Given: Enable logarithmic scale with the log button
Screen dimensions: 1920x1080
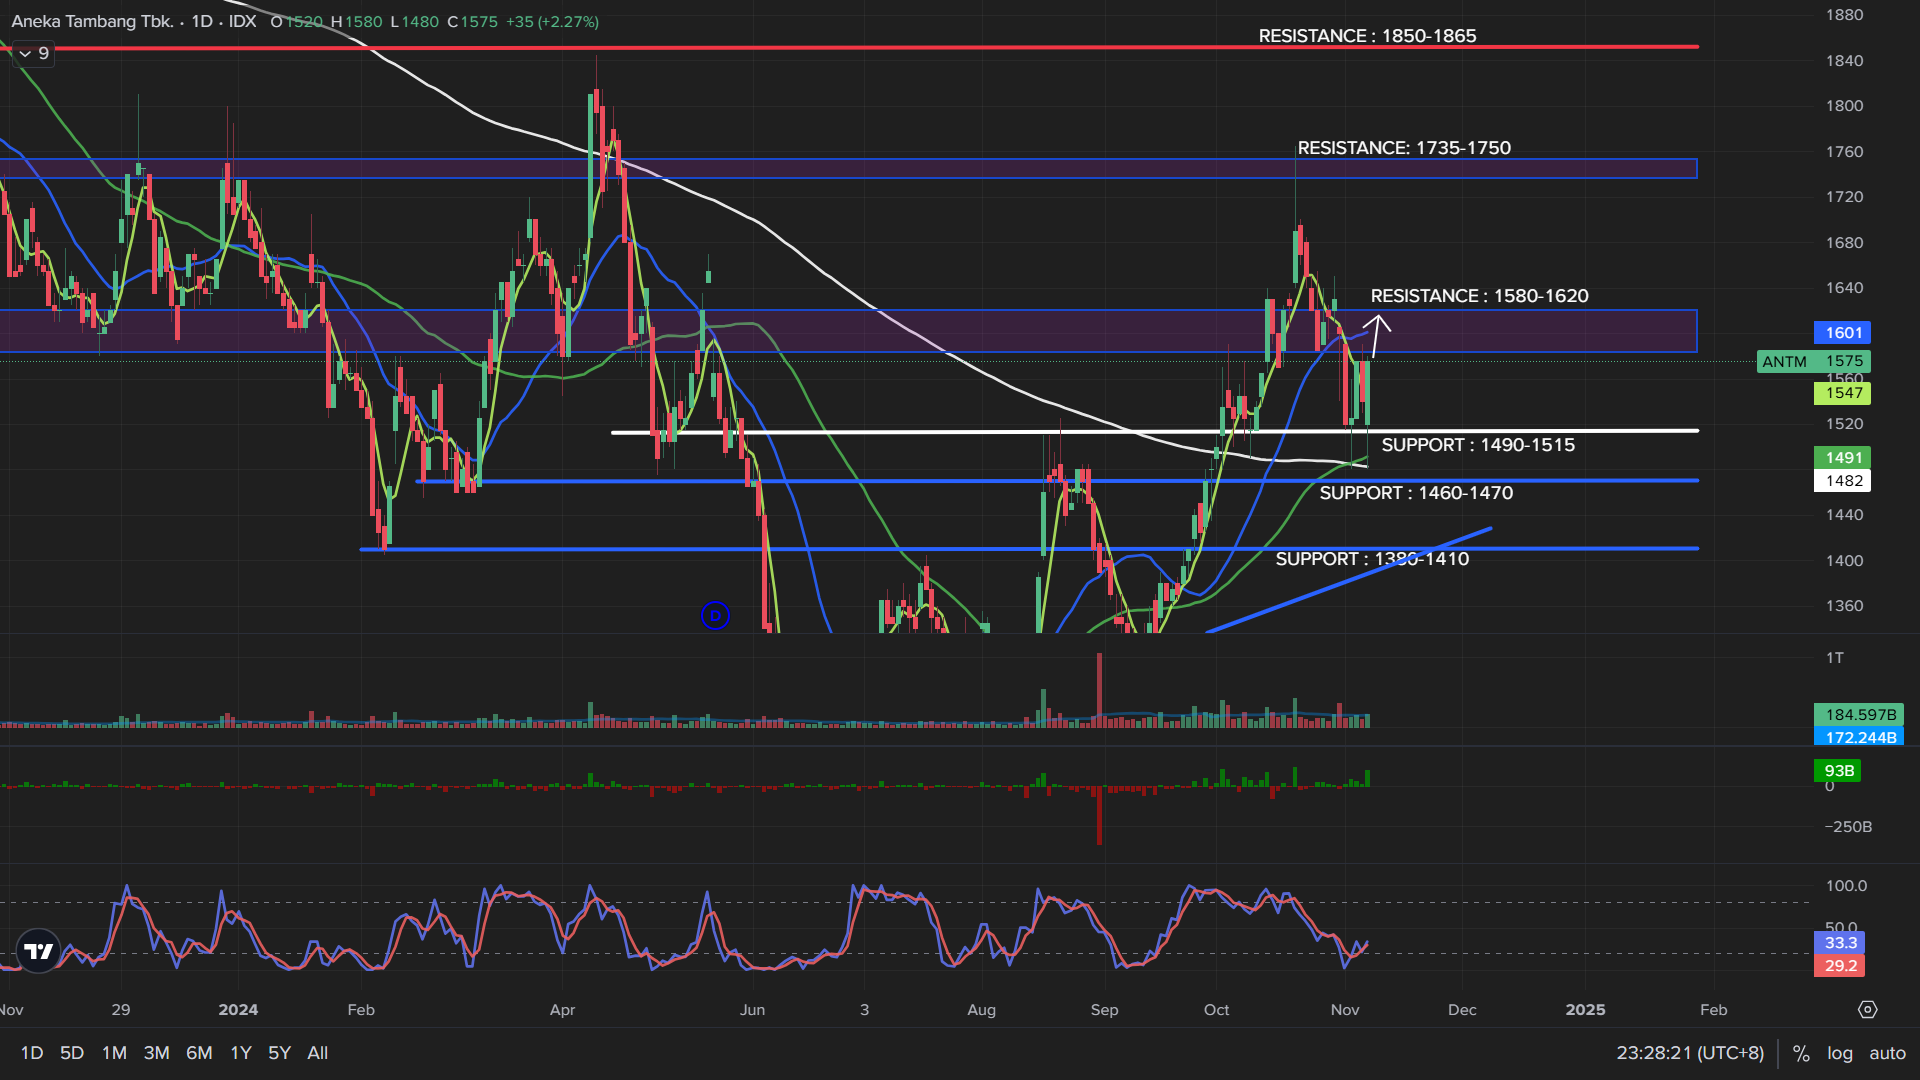Looking at the screenshot, I should tap(1841, 1053).
